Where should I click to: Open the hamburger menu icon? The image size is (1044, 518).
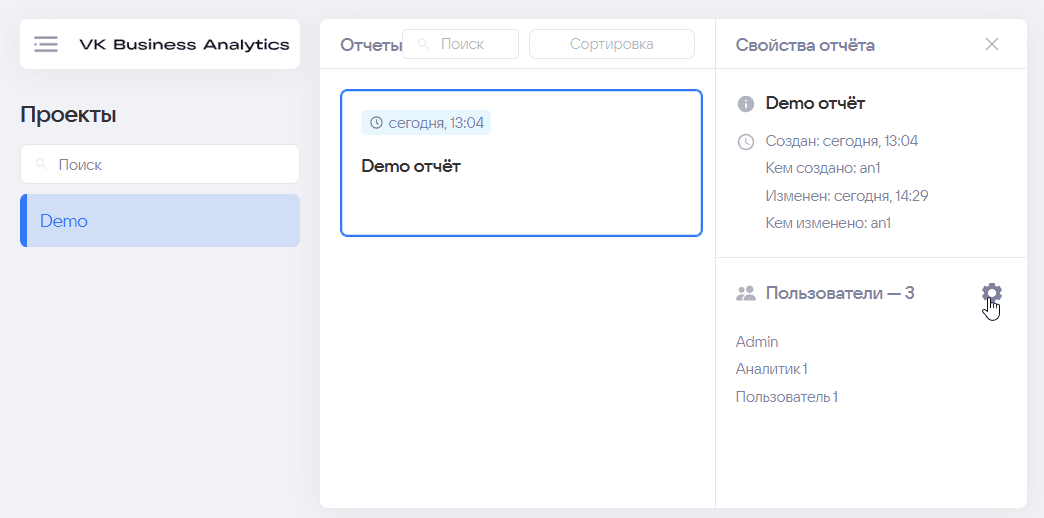[46, 45]
